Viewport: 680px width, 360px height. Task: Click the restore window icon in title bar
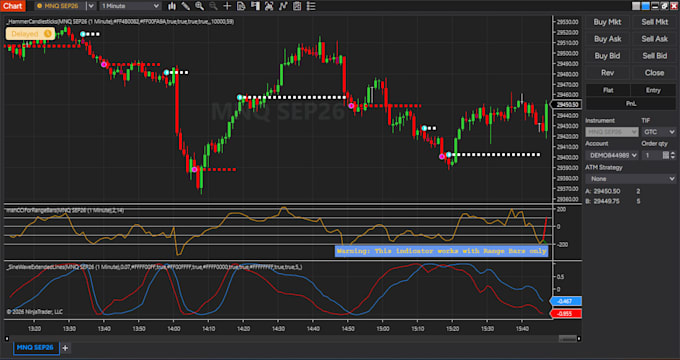[665, 6]
